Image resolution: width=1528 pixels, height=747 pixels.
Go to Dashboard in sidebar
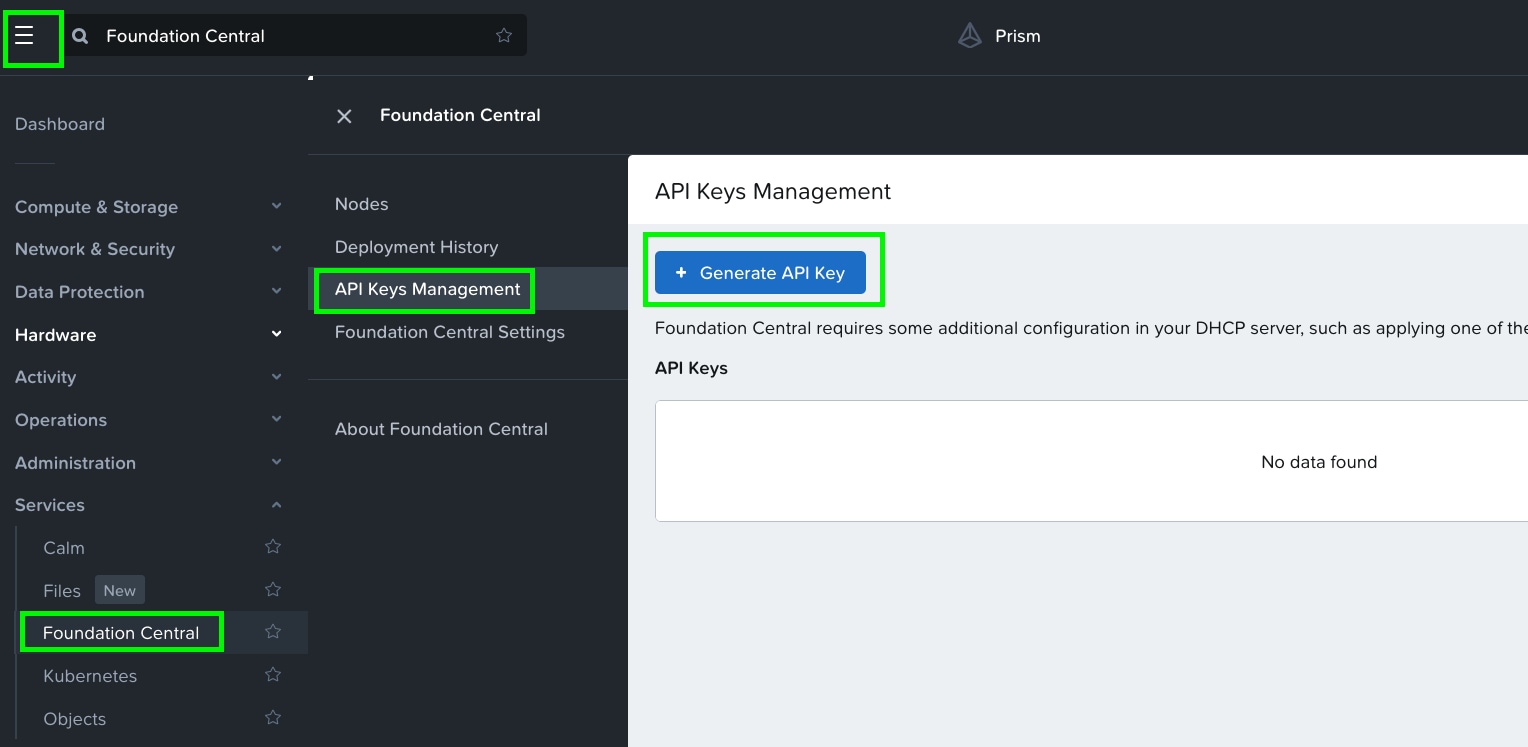pos(60,124)
